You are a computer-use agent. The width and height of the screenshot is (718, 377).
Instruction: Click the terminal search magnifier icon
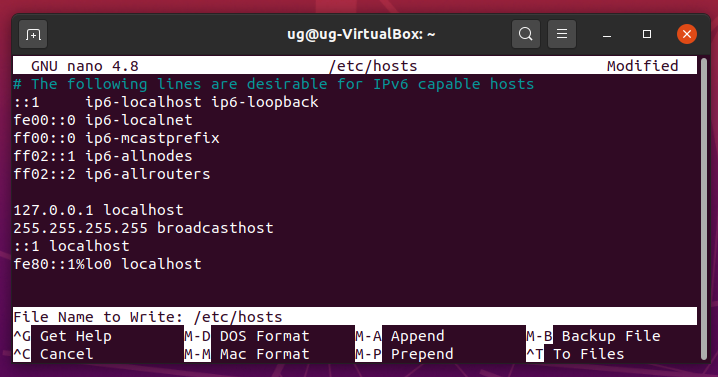(x=526, y=34)
